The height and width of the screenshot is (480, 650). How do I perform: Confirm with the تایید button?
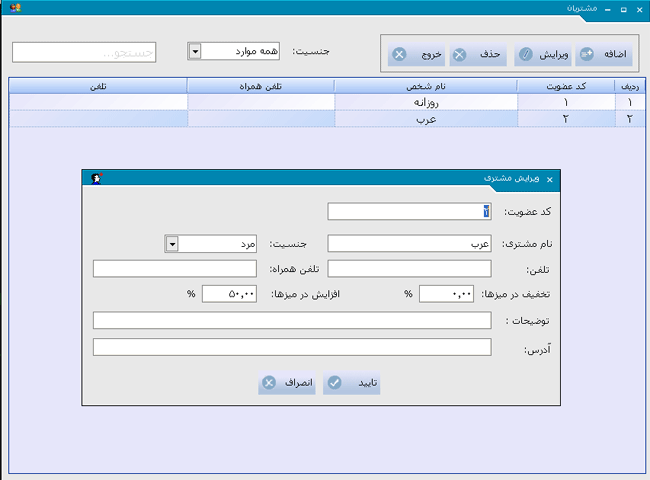pyautogui.click(x=352, y=383)
